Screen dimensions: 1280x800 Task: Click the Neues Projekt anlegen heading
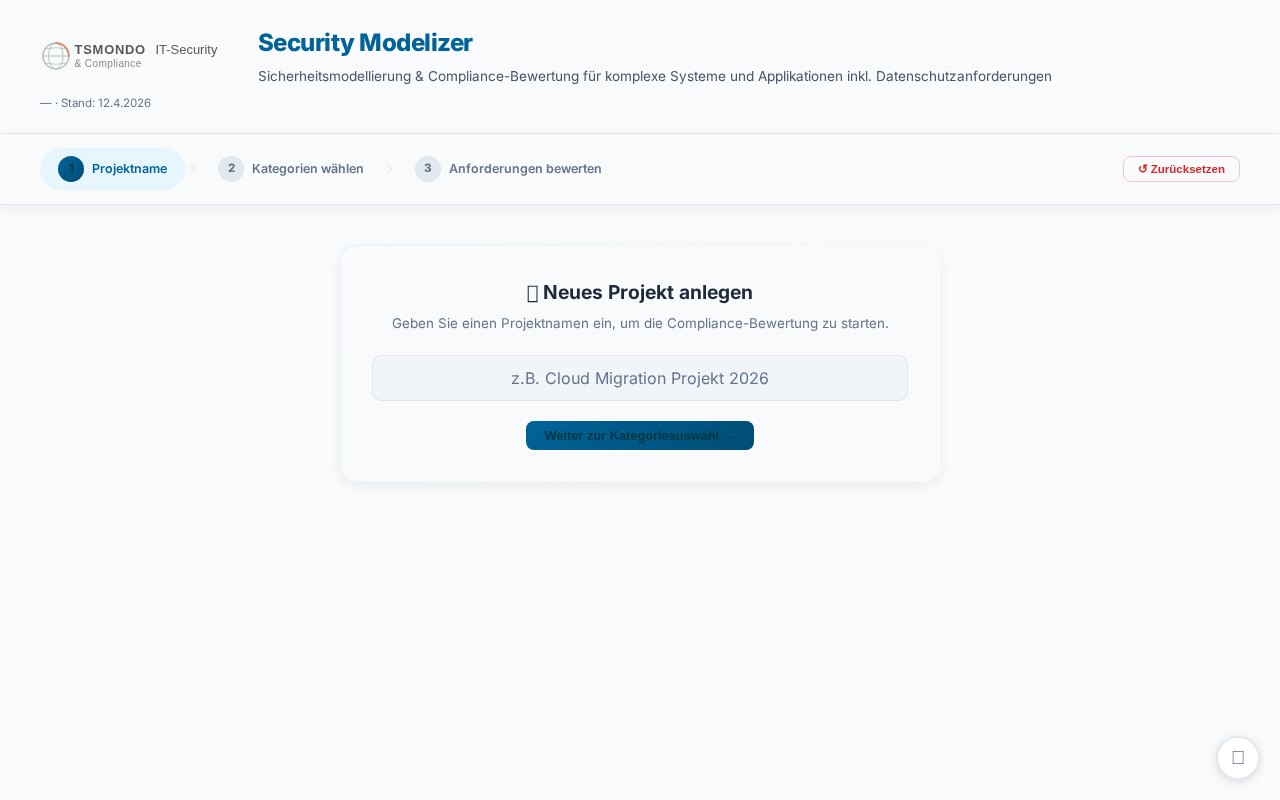648,293
